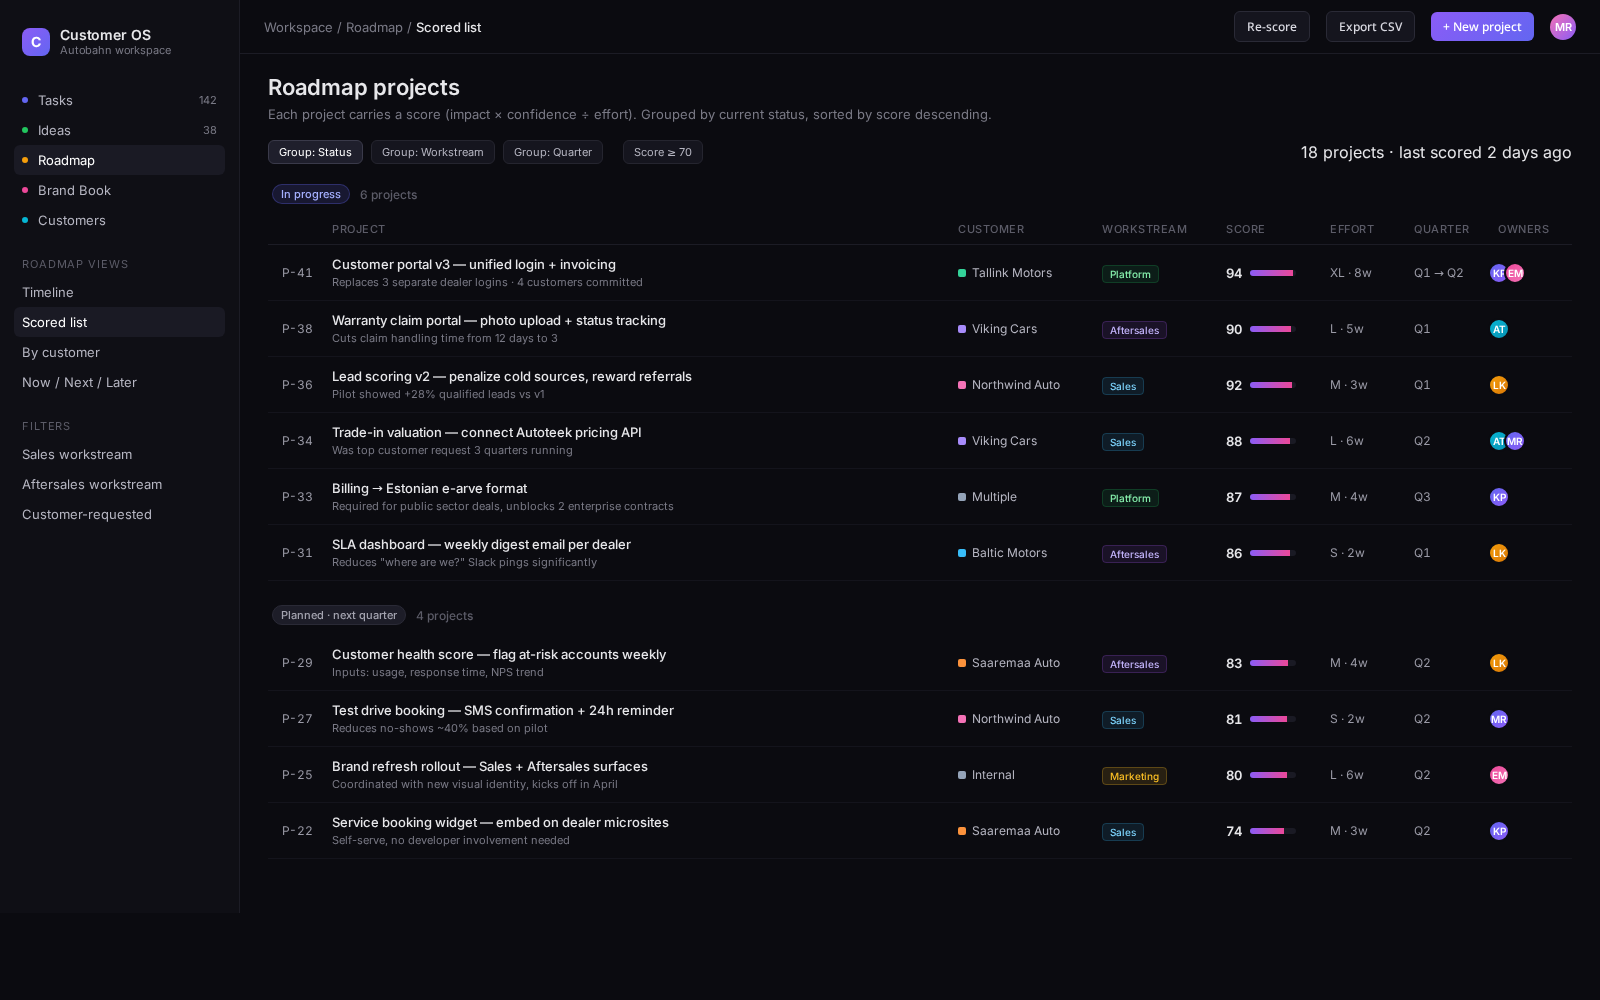Click the LK owner avatar on P-31

point(1499,553)
